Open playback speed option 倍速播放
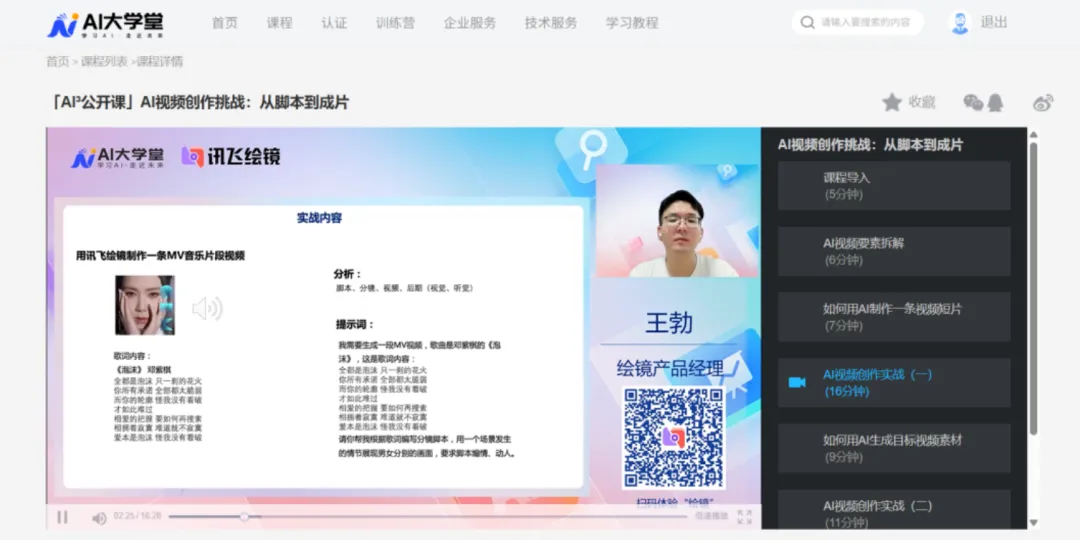 point(712,516)
